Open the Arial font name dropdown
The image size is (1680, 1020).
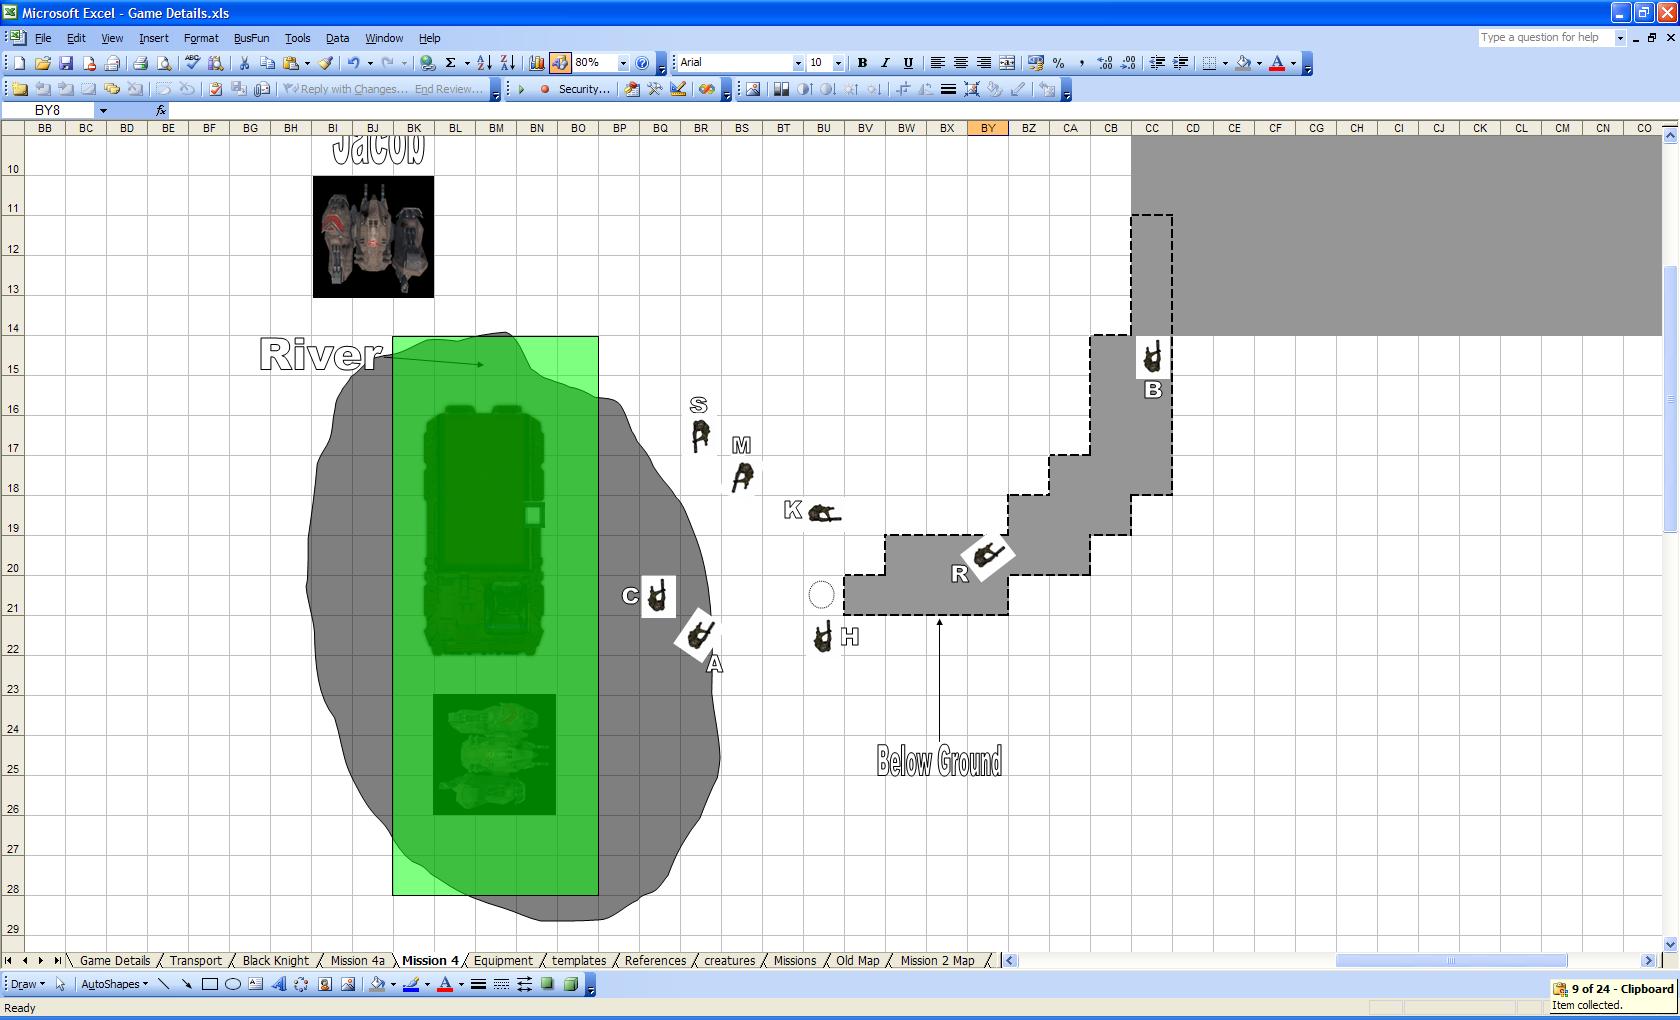[798, 63]
